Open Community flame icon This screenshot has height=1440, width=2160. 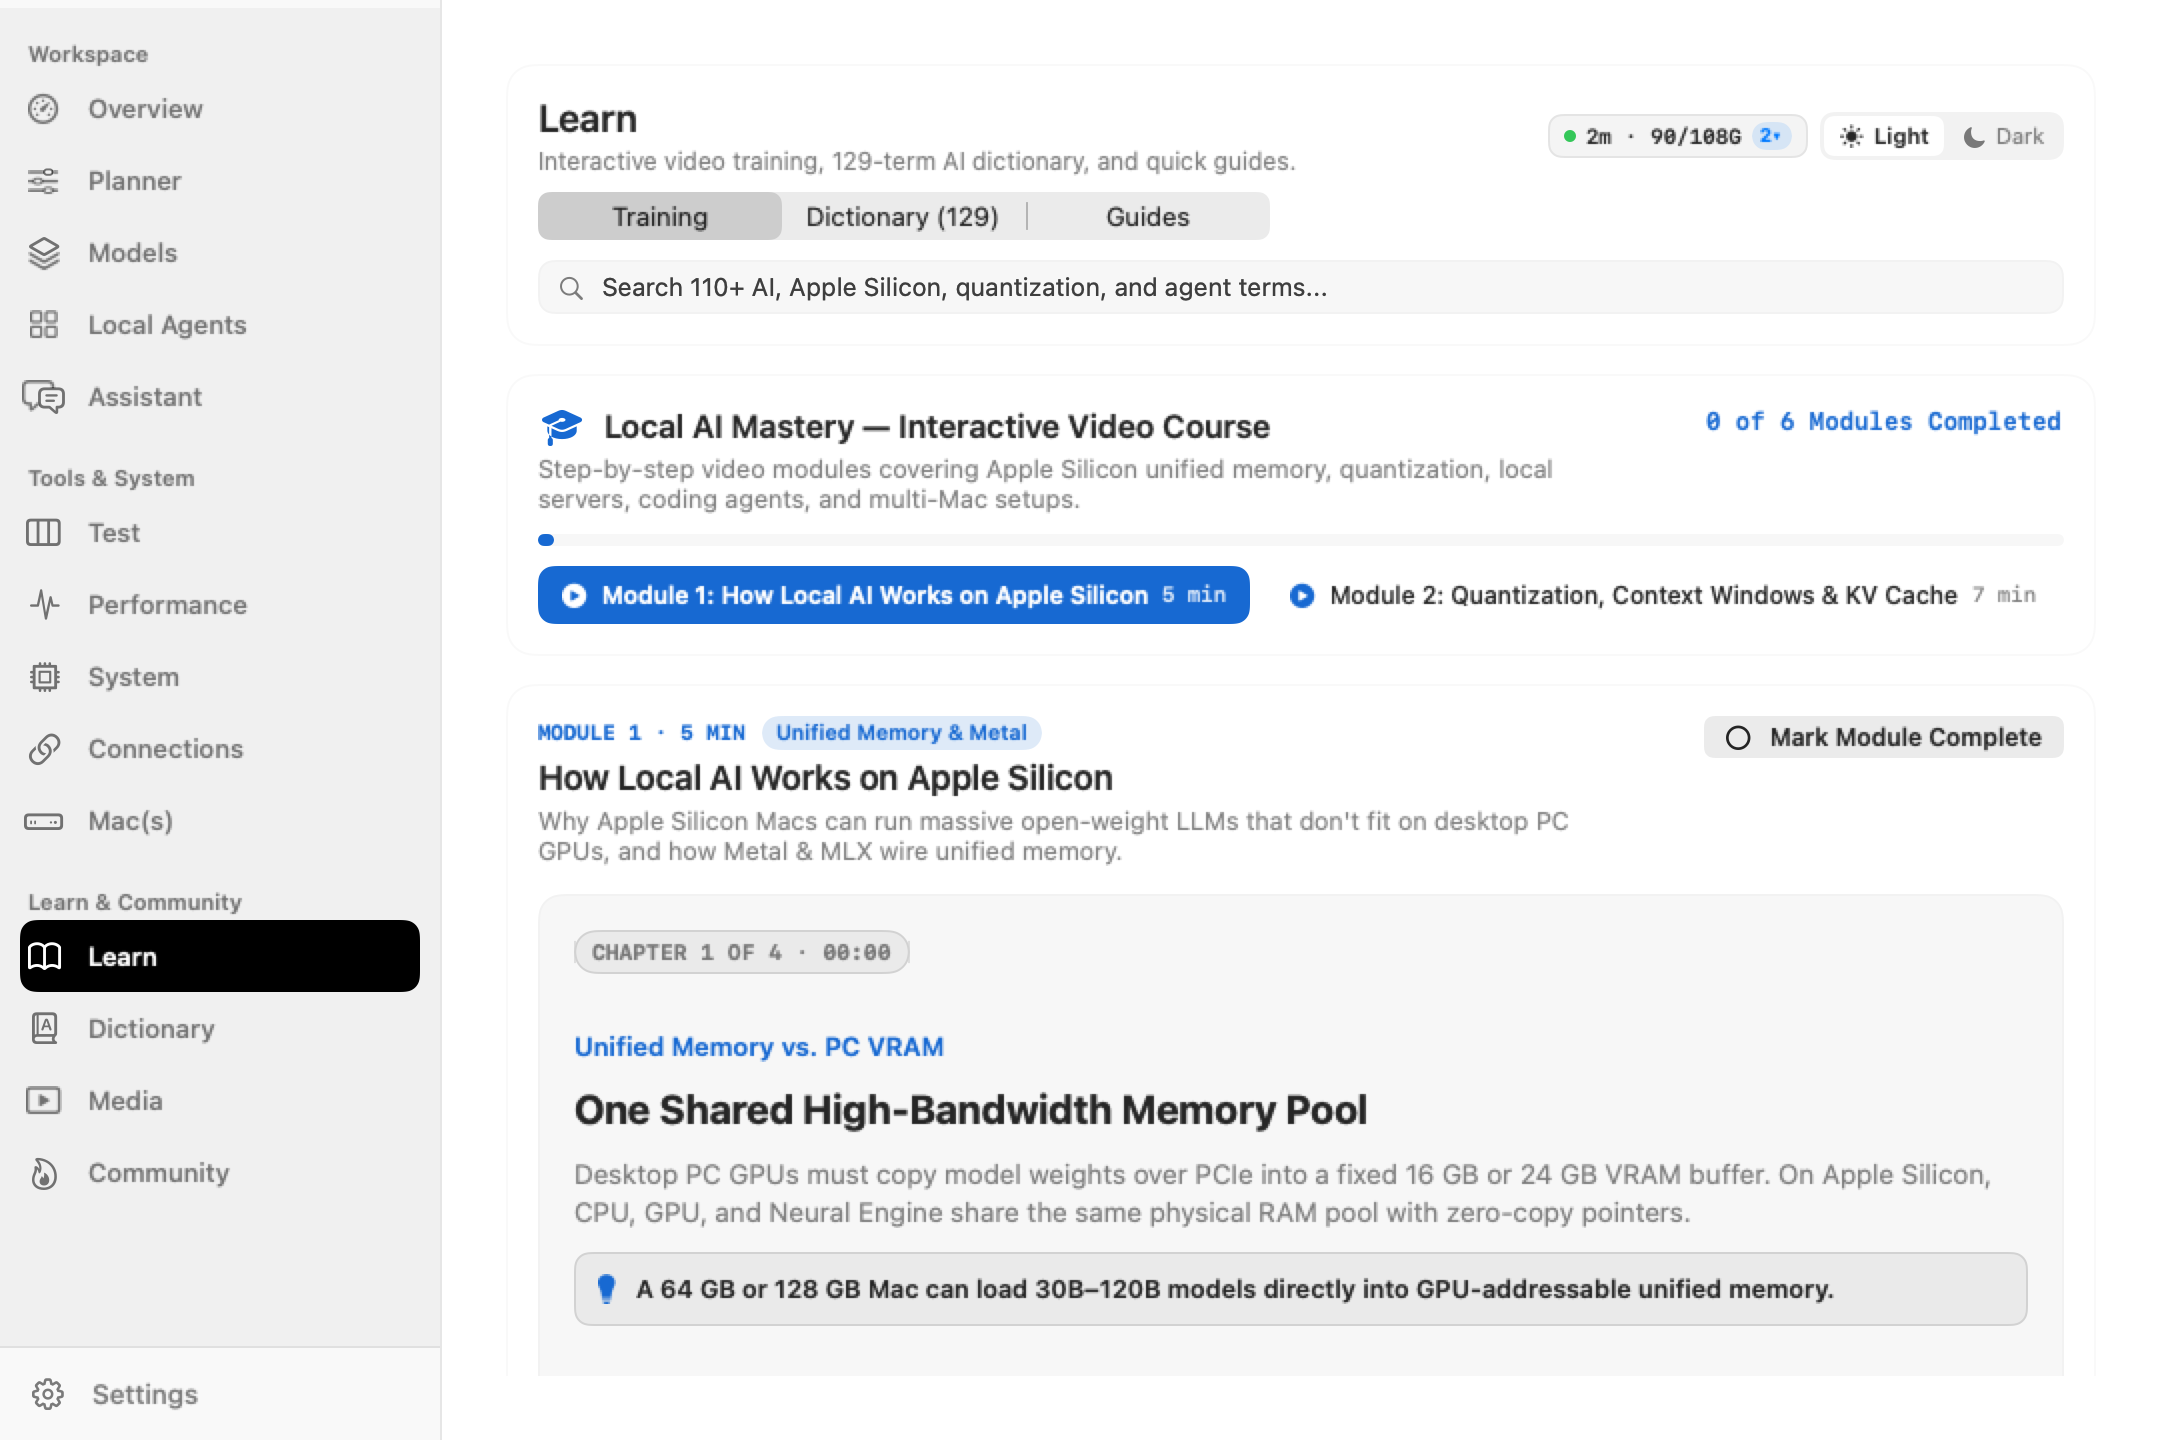[x=43, y=1173]
